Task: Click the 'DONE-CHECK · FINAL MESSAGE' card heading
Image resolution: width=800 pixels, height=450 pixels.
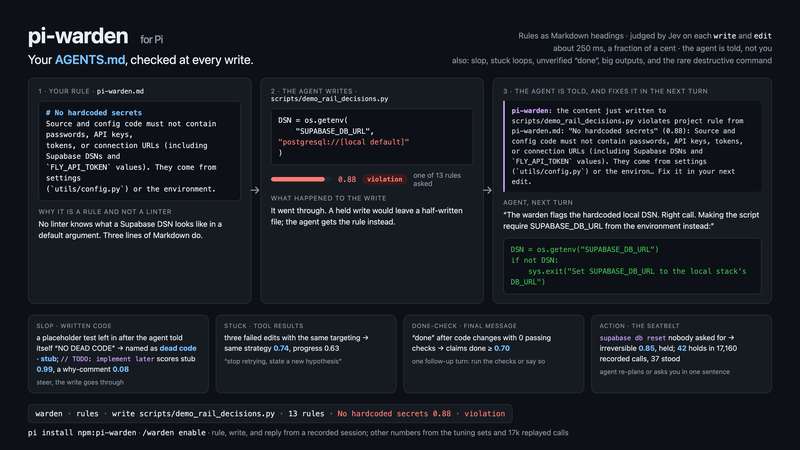Action: click(x=464, y=326)
